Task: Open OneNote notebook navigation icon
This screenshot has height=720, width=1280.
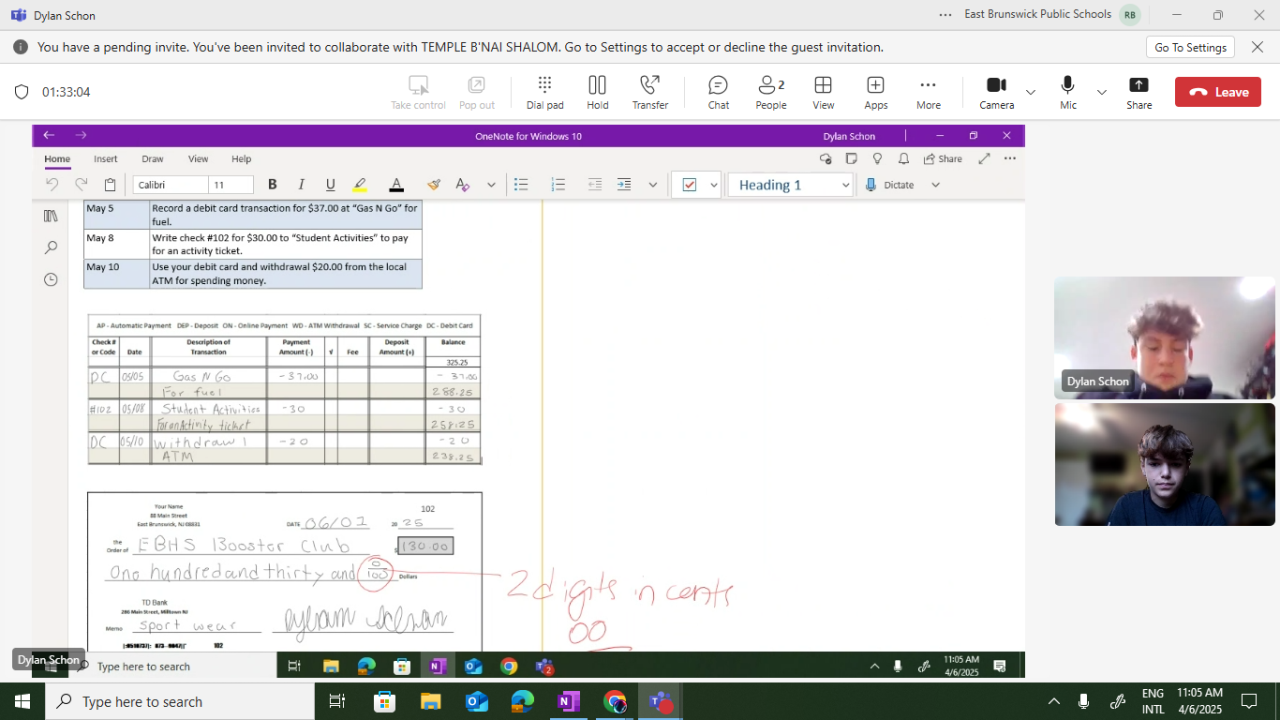Action: point(51,216)
